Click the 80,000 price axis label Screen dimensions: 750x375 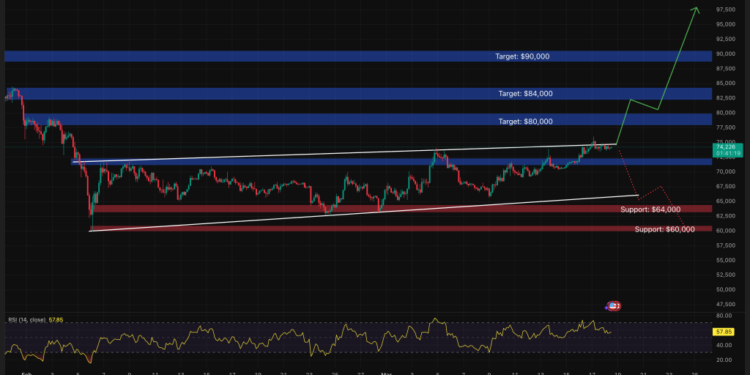coord(726,113)
